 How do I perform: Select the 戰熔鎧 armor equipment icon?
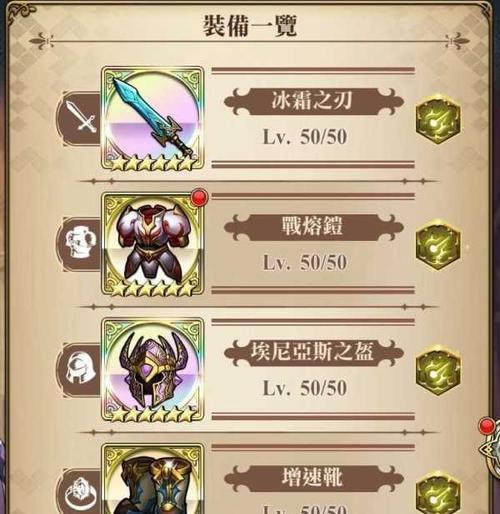153,244
